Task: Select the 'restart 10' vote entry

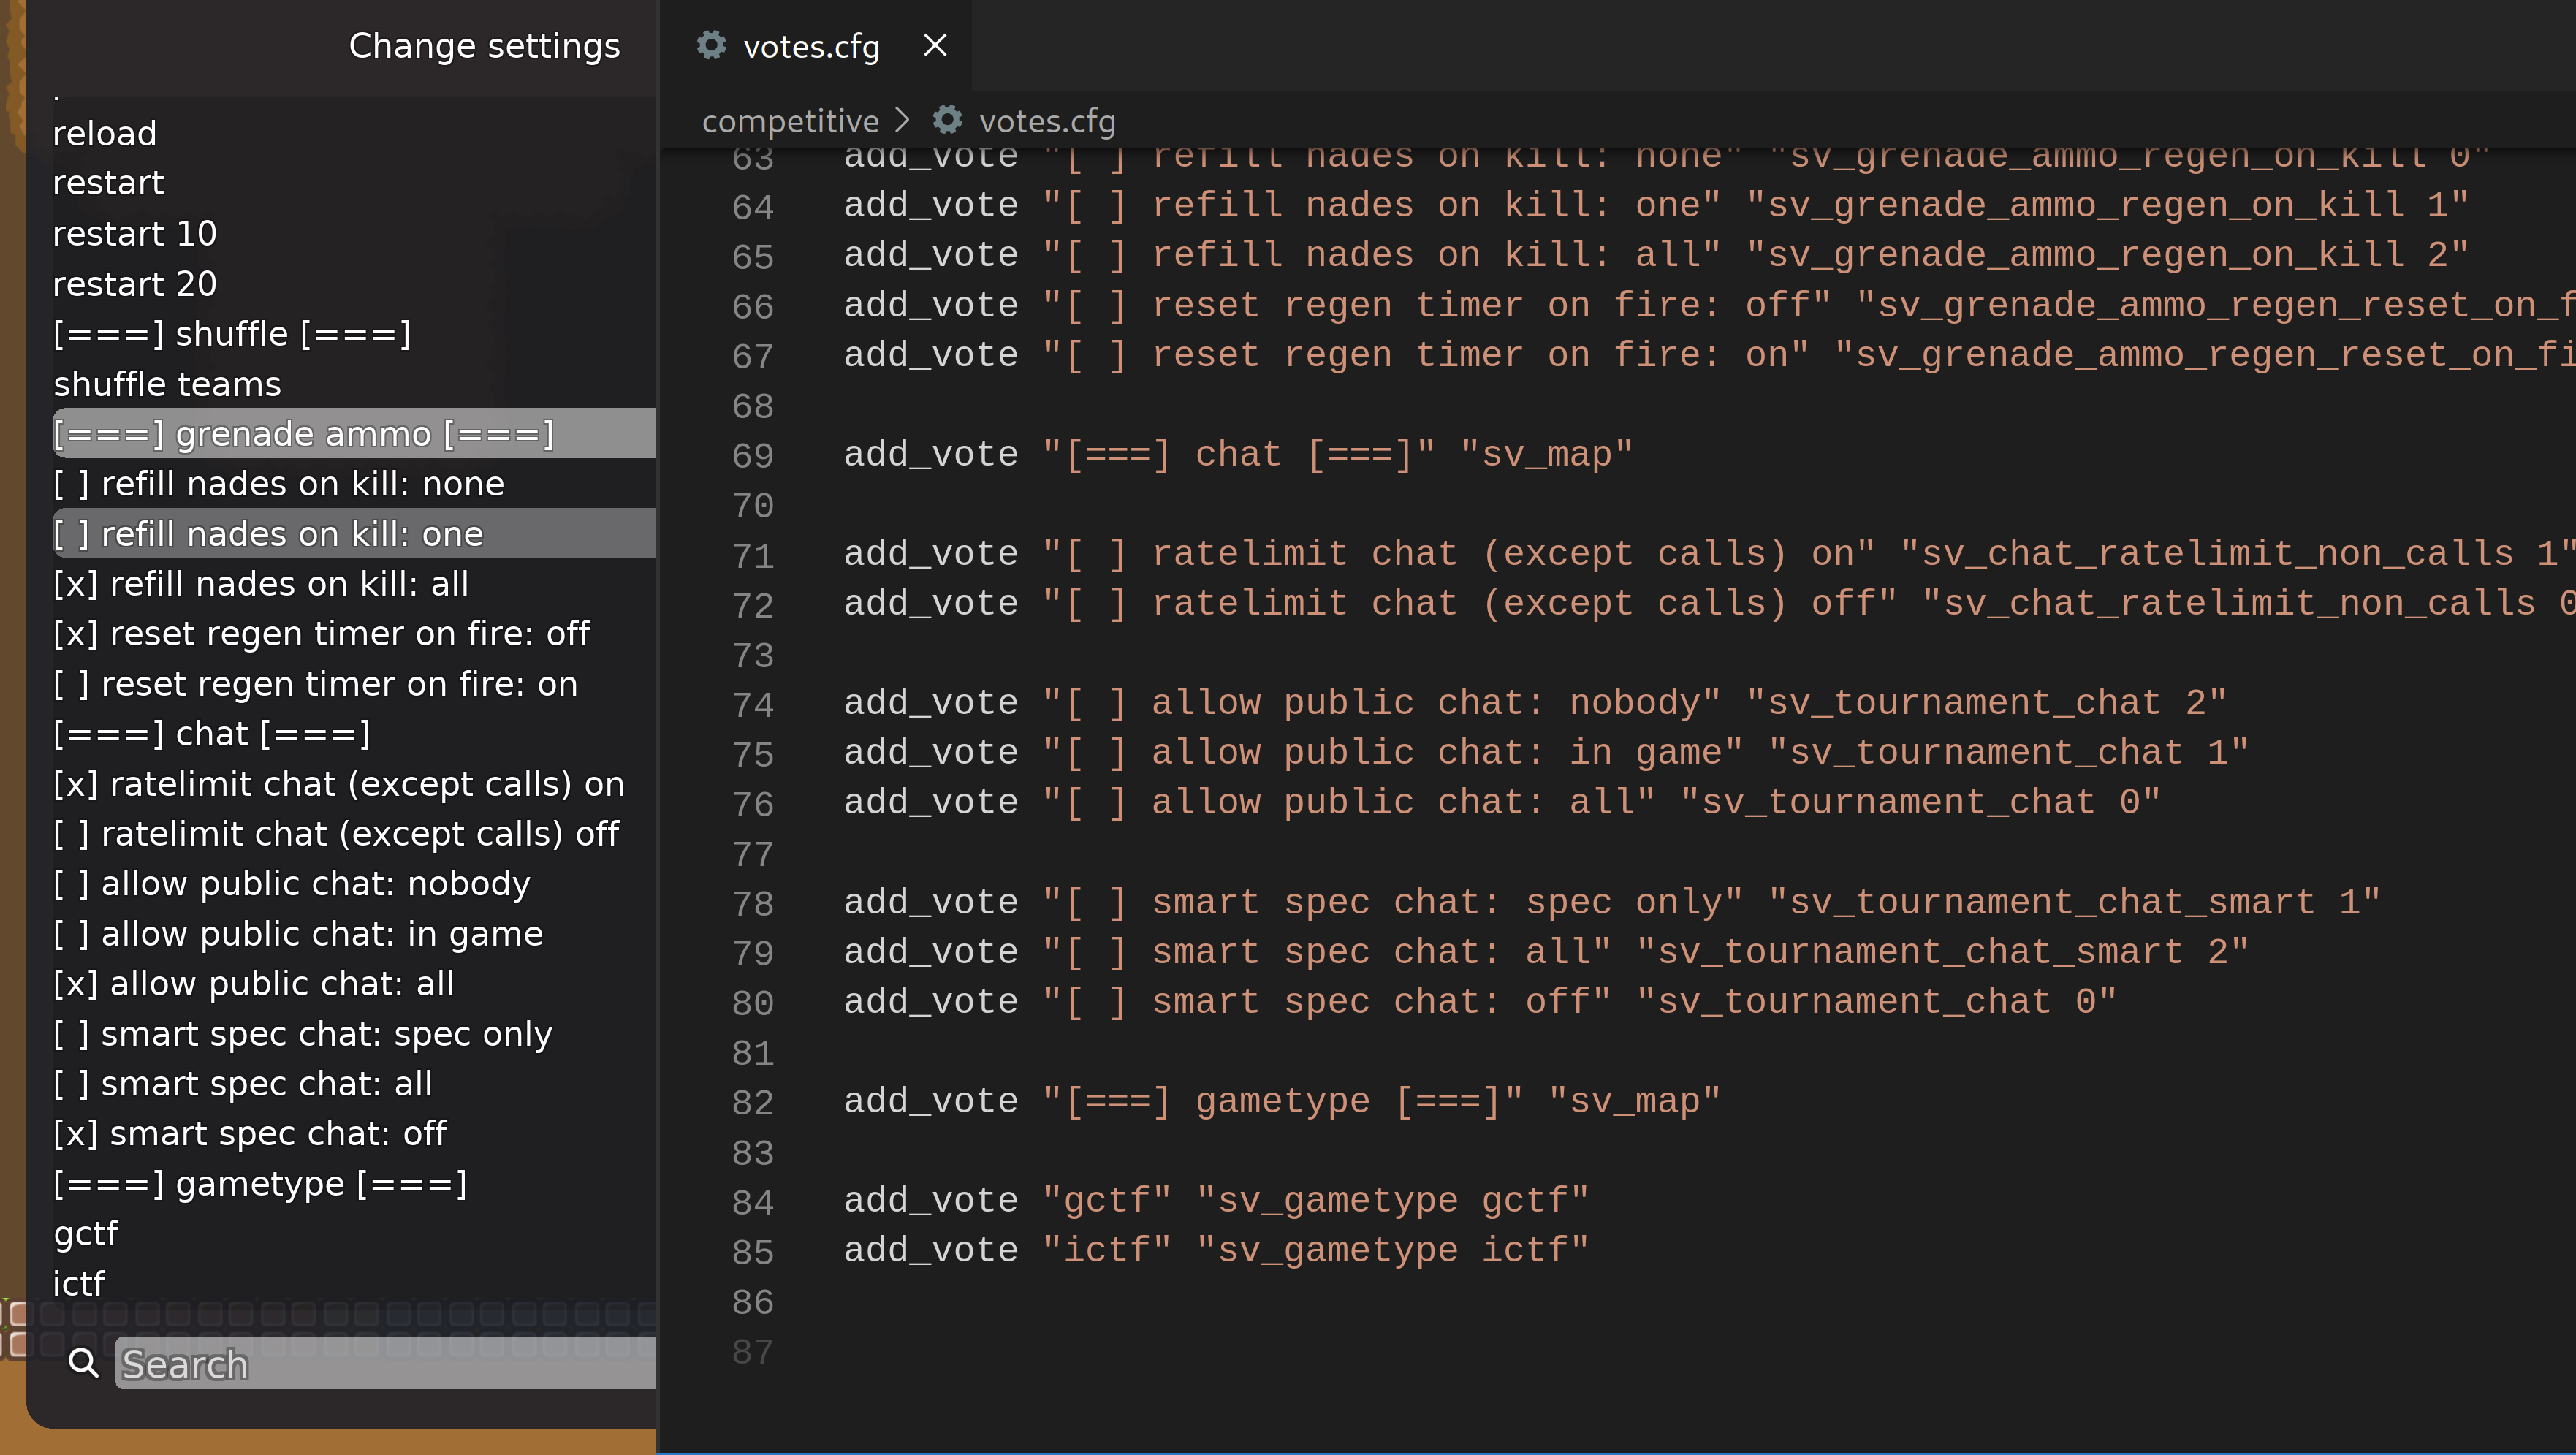Action: click(134, 233)
